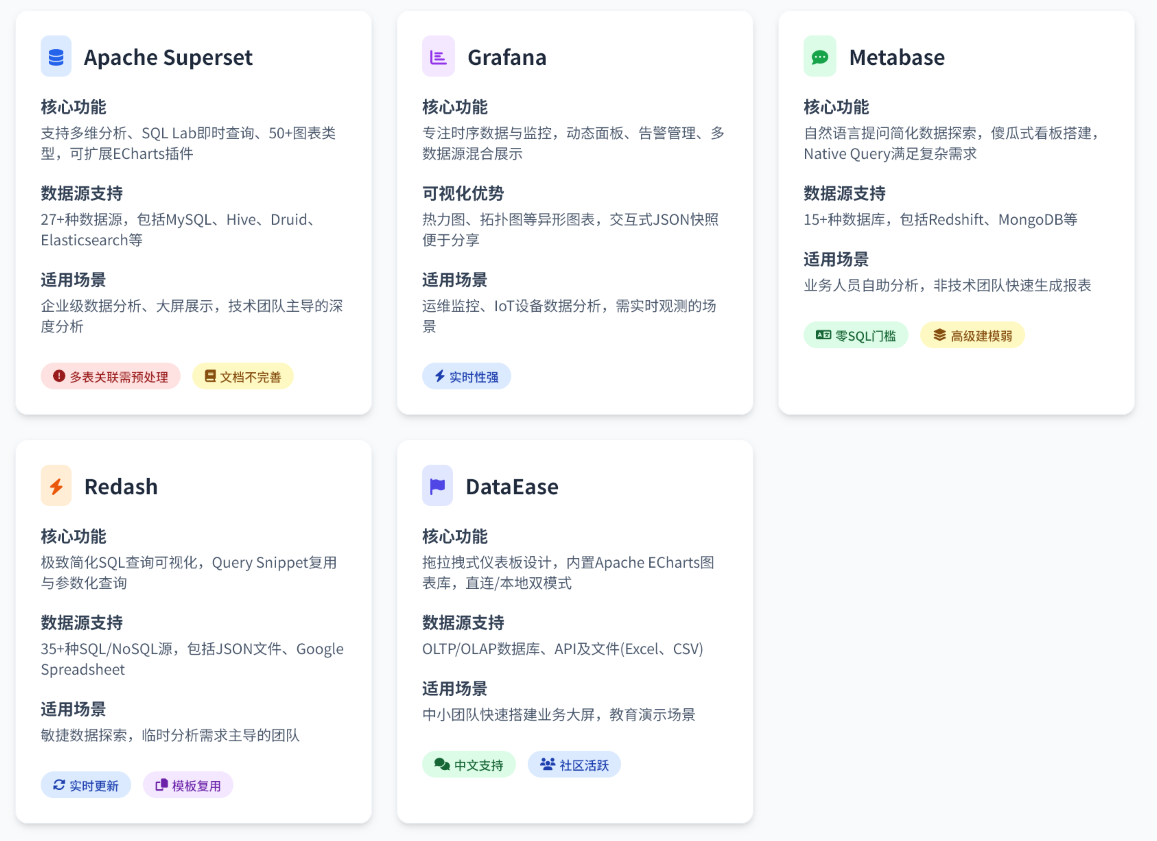Click the book icon in 文档不完善 tag
The width and height of the screenshot is (1157, 841).
(x=210, y=376)
